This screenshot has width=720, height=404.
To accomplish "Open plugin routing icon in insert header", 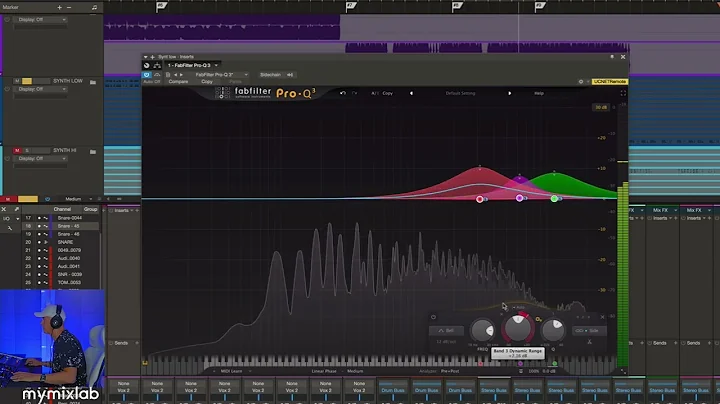I will click(157, 65).
